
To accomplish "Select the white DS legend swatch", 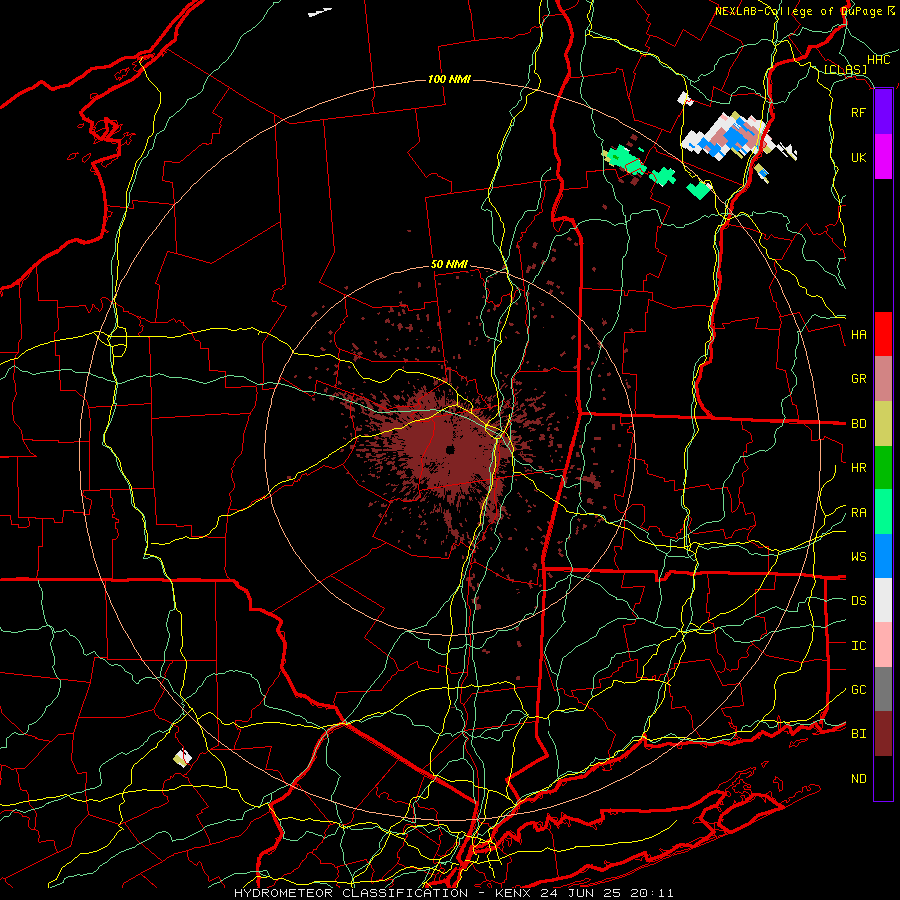I will click(x=883, y=600).
